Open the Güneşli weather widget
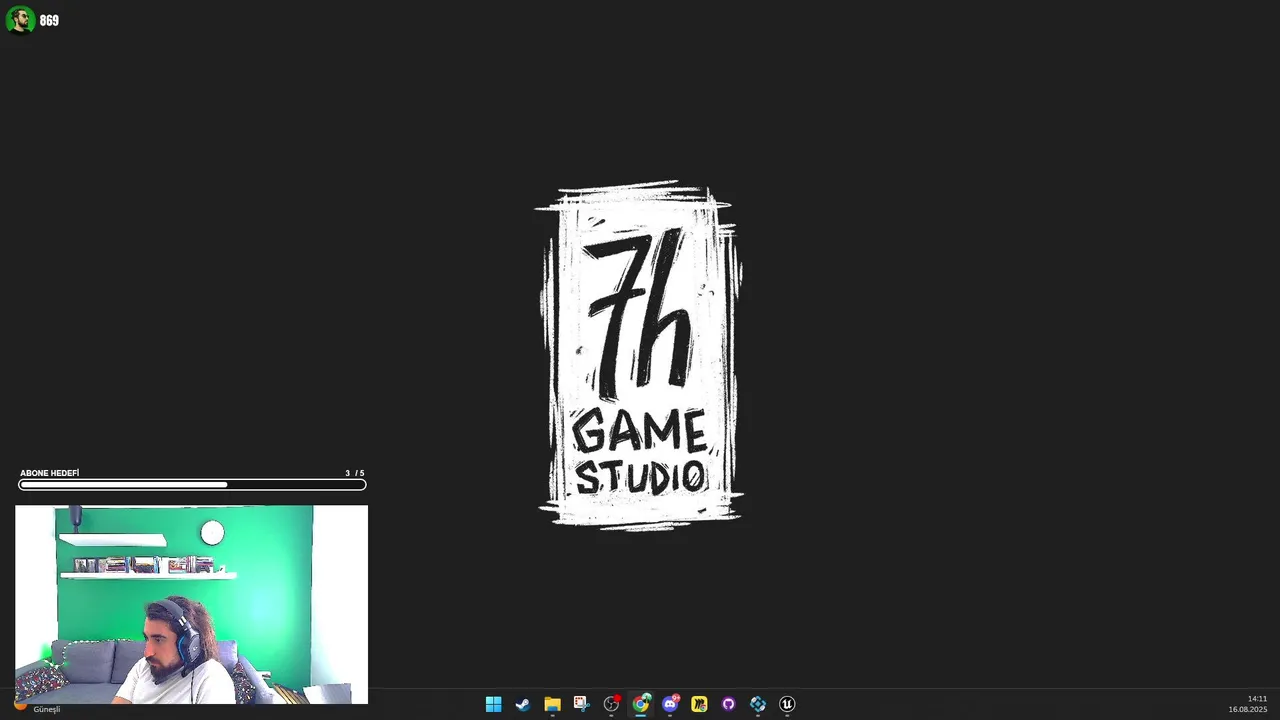 [38, 708]
